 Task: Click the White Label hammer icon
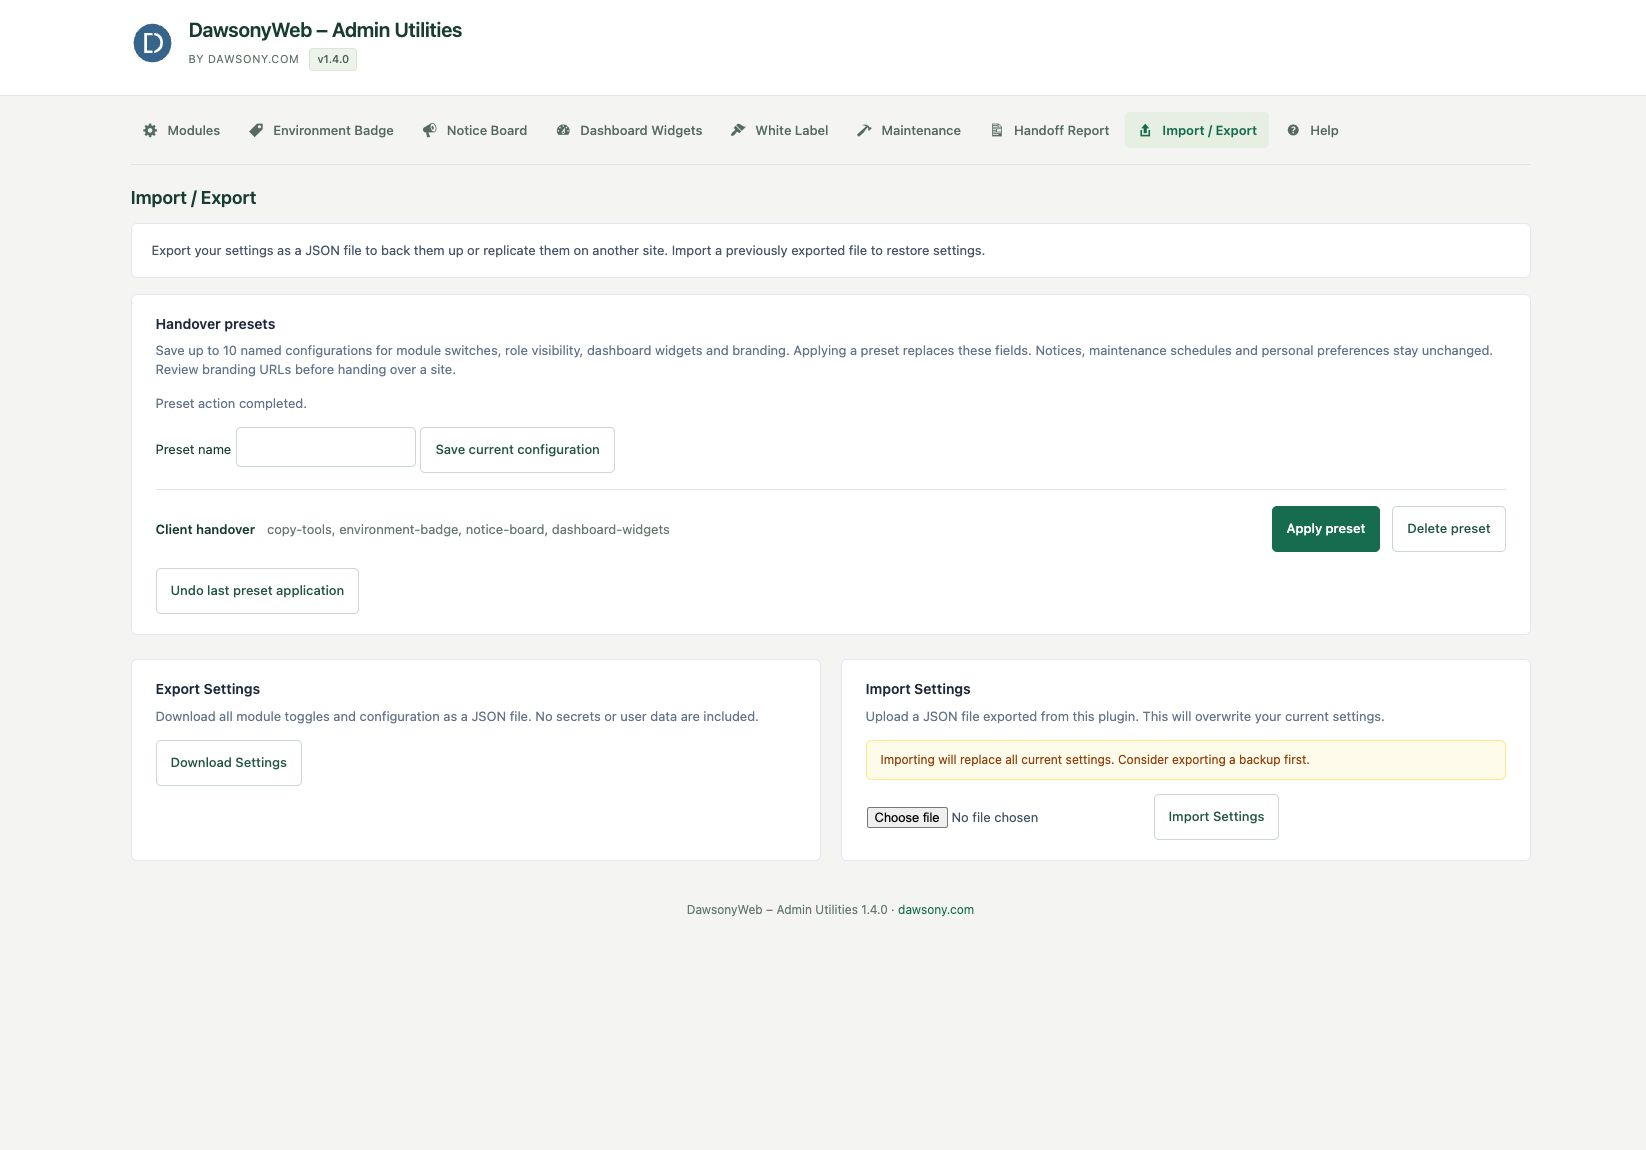click(738, 130)
